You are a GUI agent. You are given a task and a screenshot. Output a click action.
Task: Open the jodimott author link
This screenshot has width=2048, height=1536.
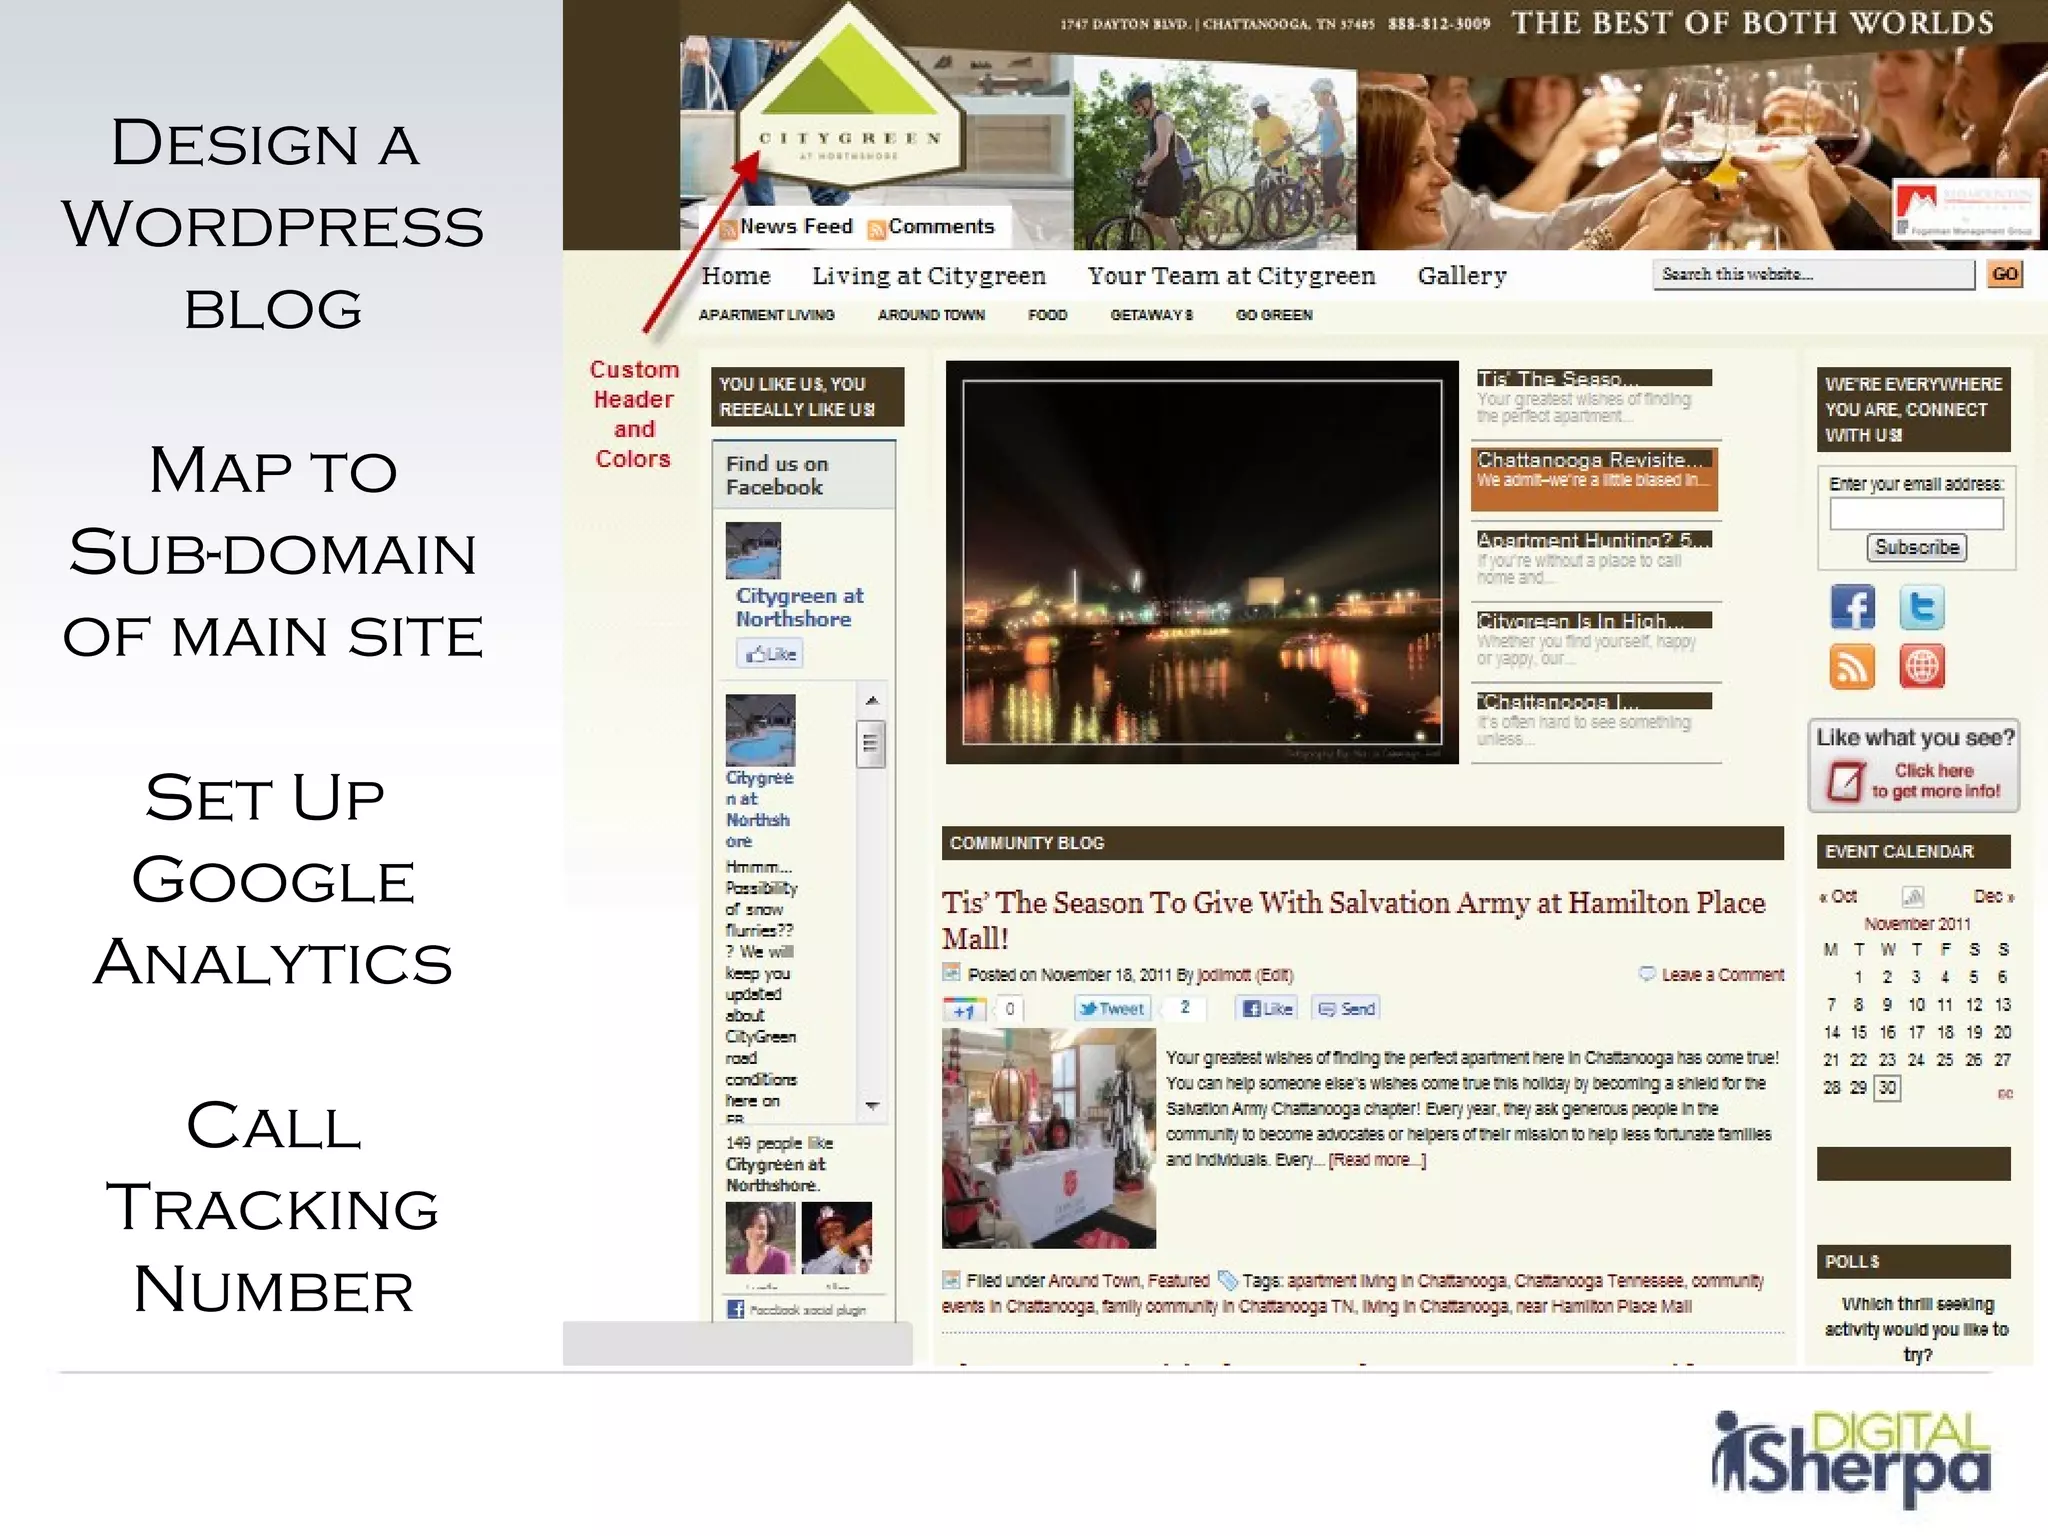(x=1224, y=975)
